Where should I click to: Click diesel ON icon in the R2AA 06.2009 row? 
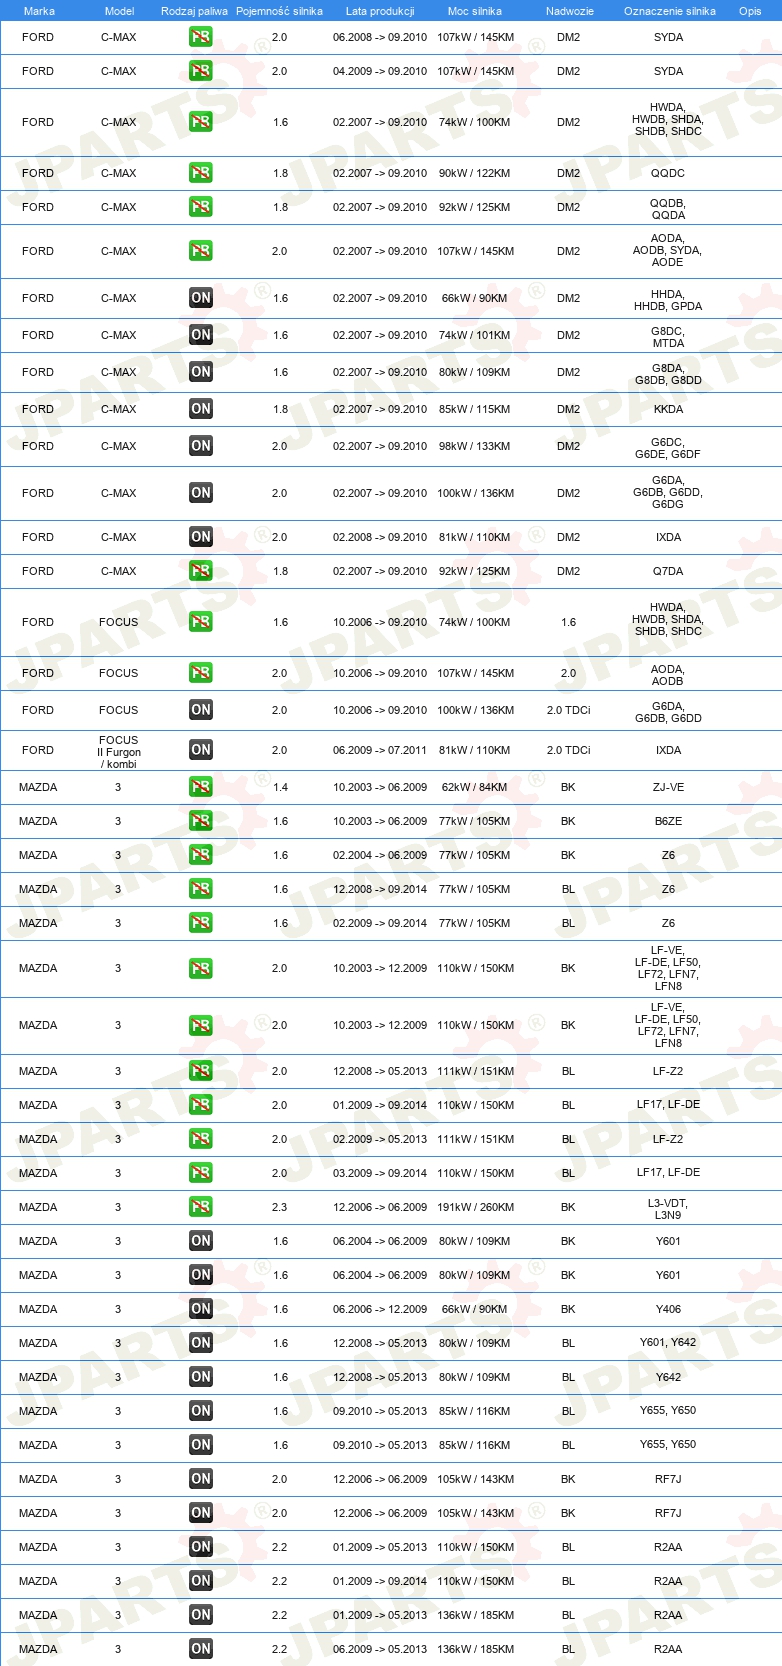click(x=201, y=1649)
